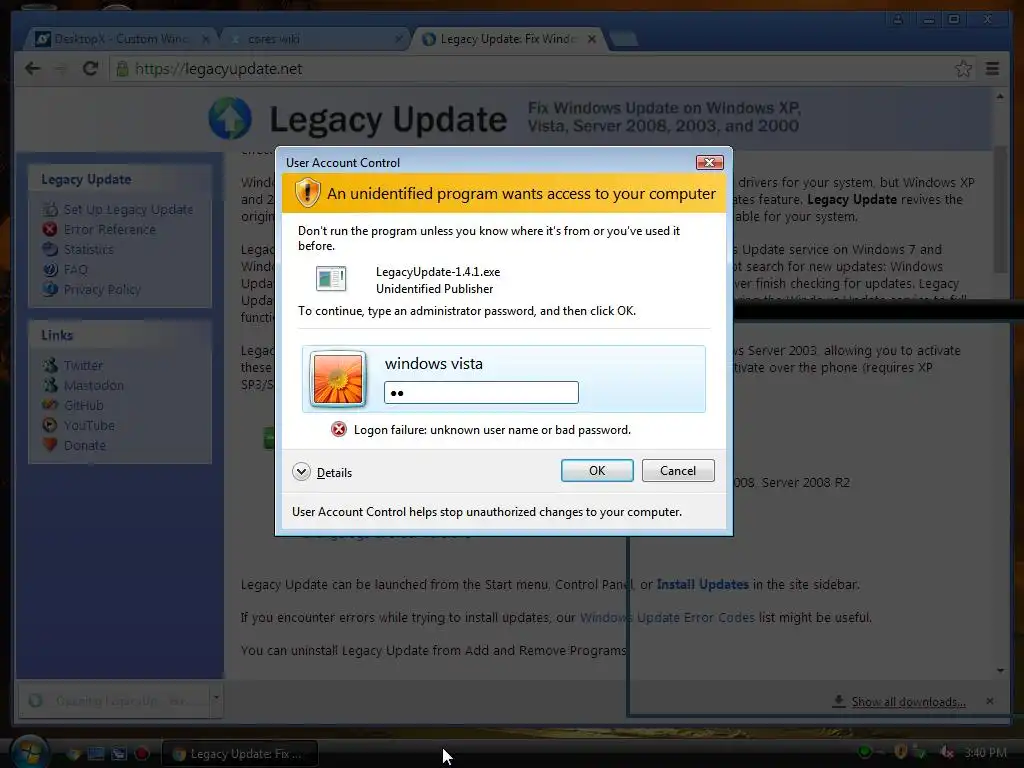
Task: Reload the legacyupdate.net page
Action: (90, 69)
